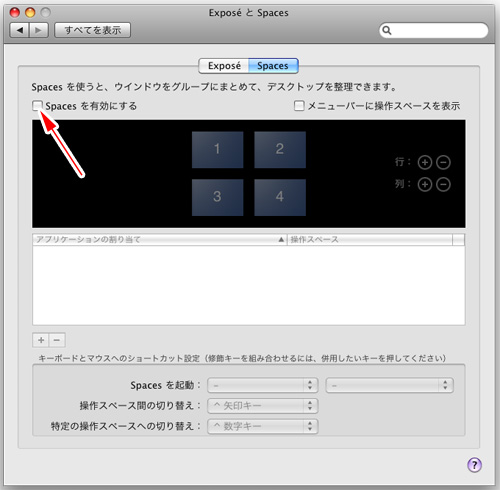Close the window with the red button
Viewport: 500px width, 490px height.
[x=15, y=13]
